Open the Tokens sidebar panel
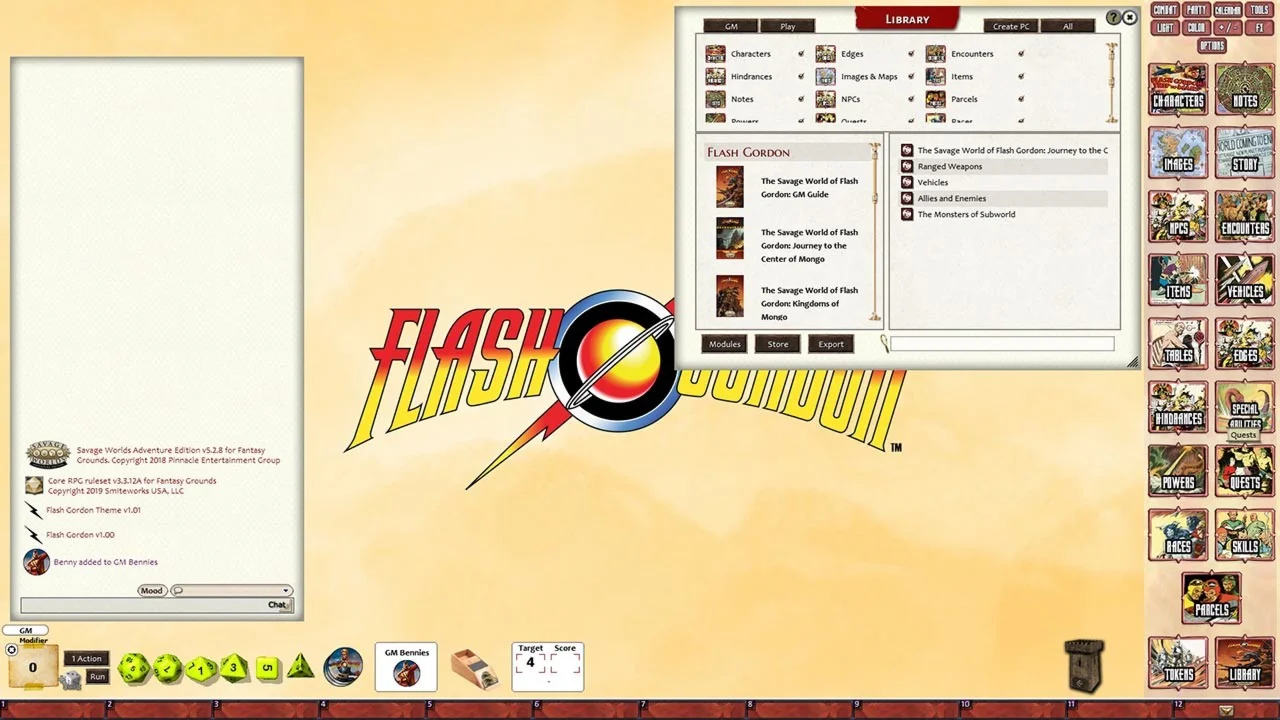Viewport: 1280px width, 720px height. coord(1178,663)
